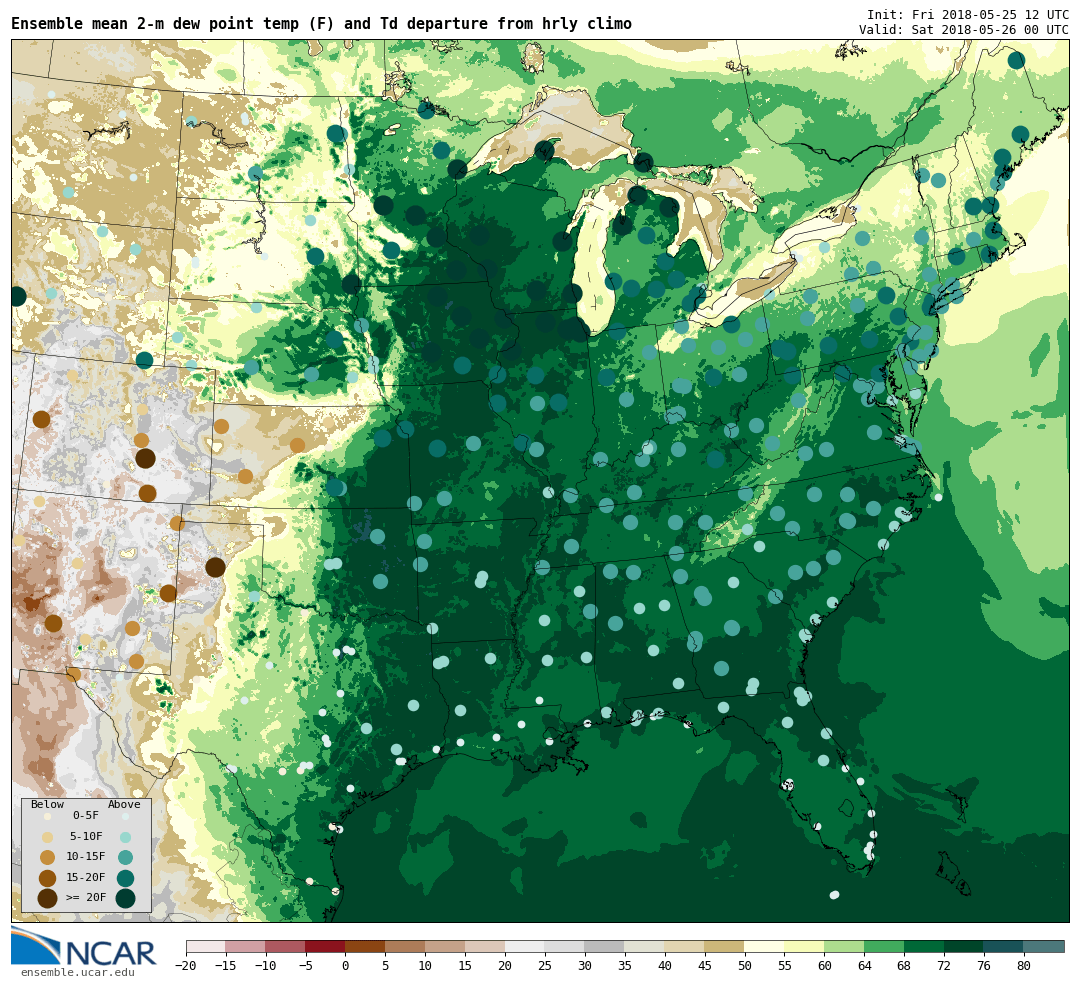Click the '64' colorbar tick label
This screenshot has height=985, width=1080.
tap(864, 966)
